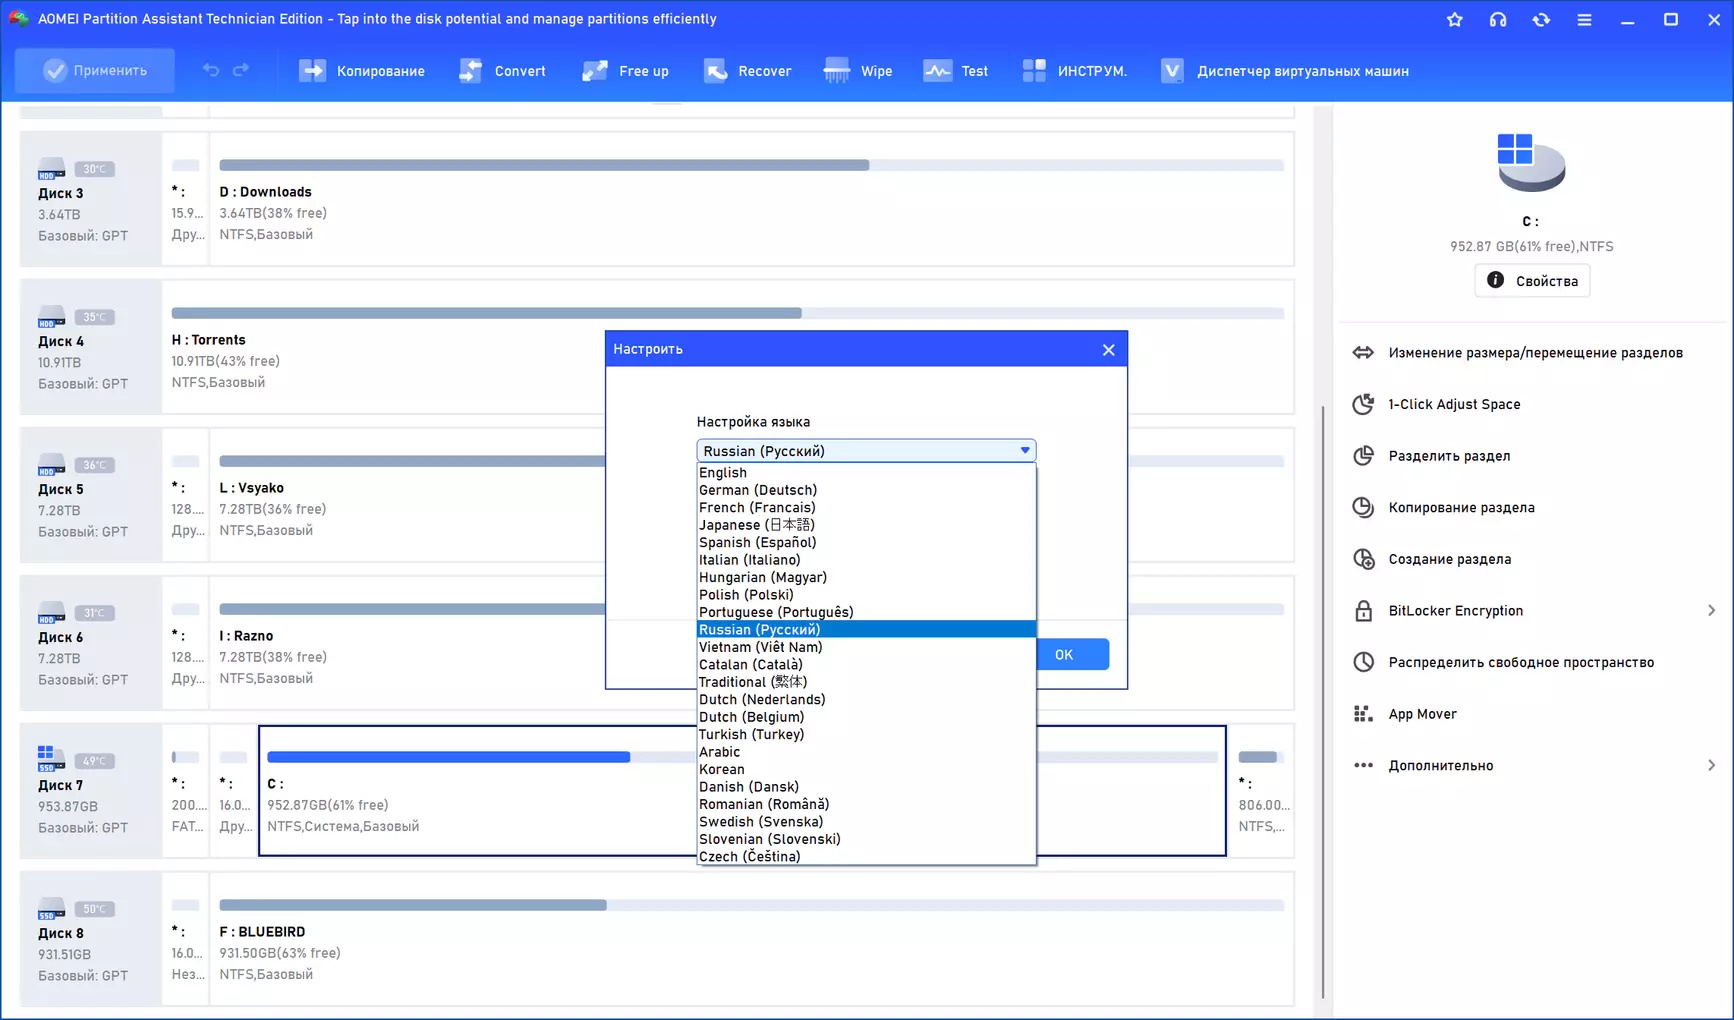Click the refresh icon in title bar

point(1541,19)
